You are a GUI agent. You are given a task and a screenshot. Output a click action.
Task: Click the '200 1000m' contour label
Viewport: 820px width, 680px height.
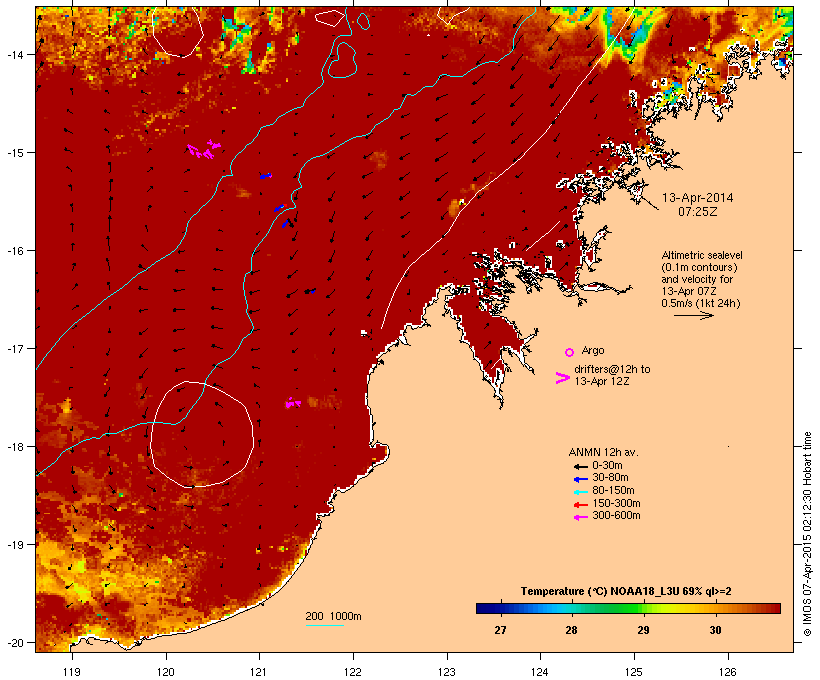pyautogui.click(x=333, y=616)
